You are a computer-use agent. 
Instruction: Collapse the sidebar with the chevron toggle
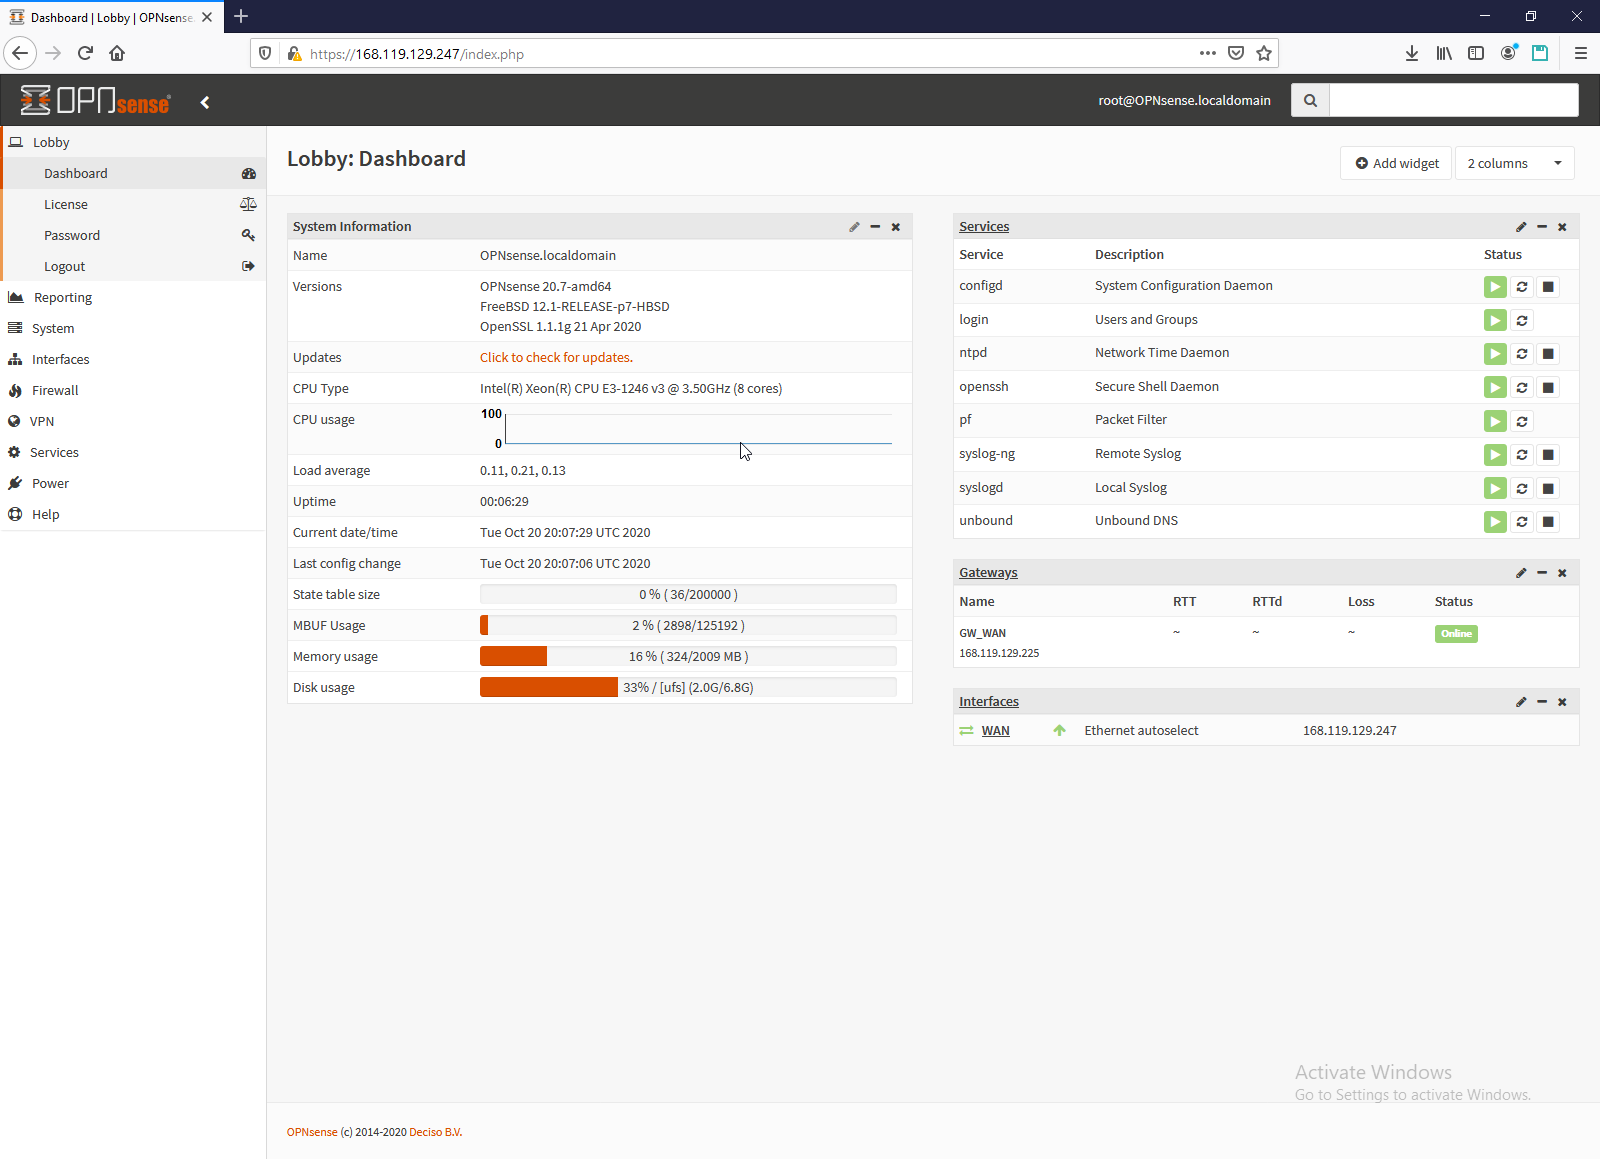tap(205, 102)
